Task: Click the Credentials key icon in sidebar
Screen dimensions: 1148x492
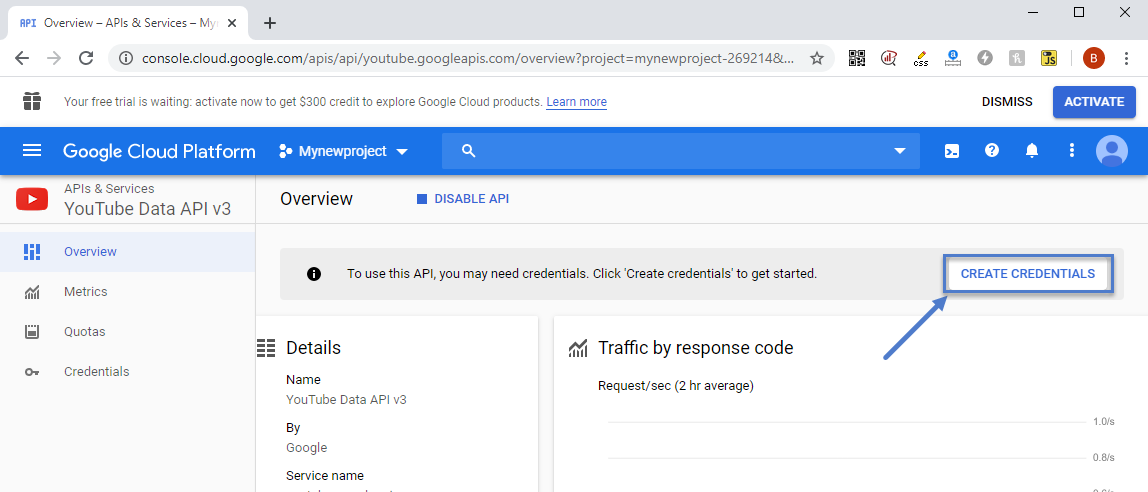Action: pos(31,372)
